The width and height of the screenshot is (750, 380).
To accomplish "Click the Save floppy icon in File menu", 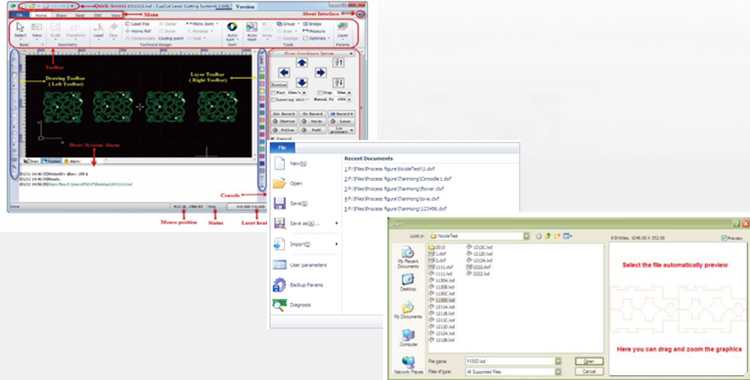I will 280,203.
